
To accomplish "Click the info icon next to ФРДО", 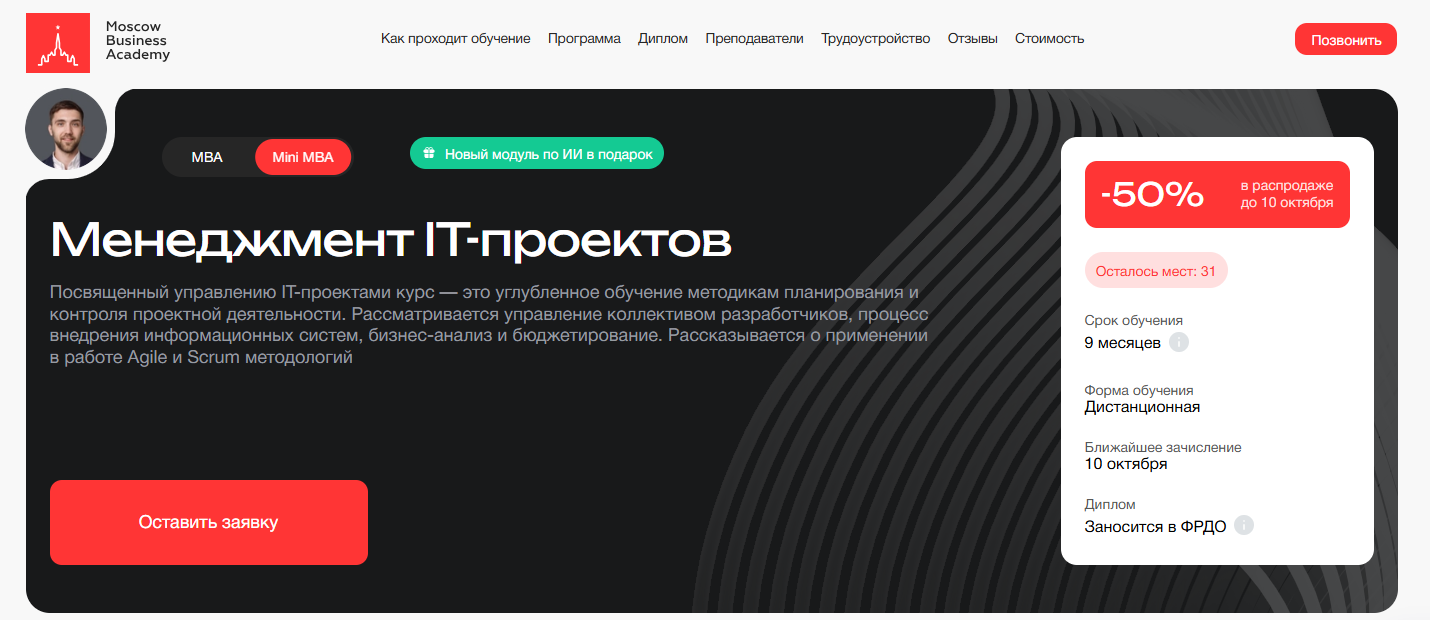I will 1243,526.
